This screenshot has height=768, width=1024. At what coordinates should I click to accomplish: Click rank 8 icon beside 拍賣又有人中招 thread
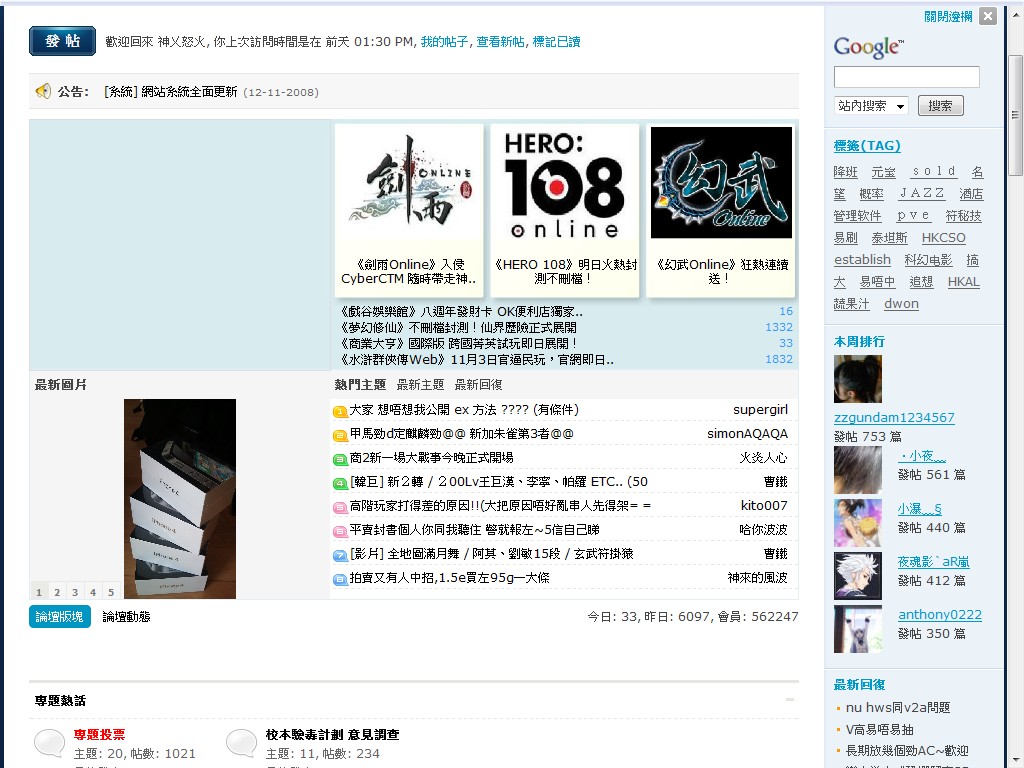coord(340,579)
